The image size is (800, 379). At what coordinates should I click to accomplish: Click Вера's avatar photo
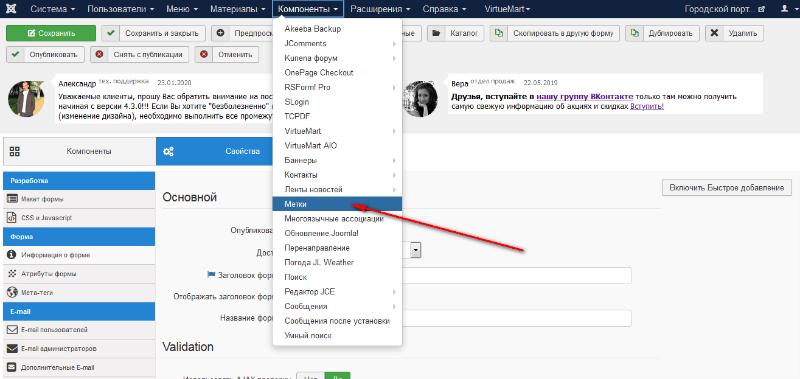pos(420,98)
